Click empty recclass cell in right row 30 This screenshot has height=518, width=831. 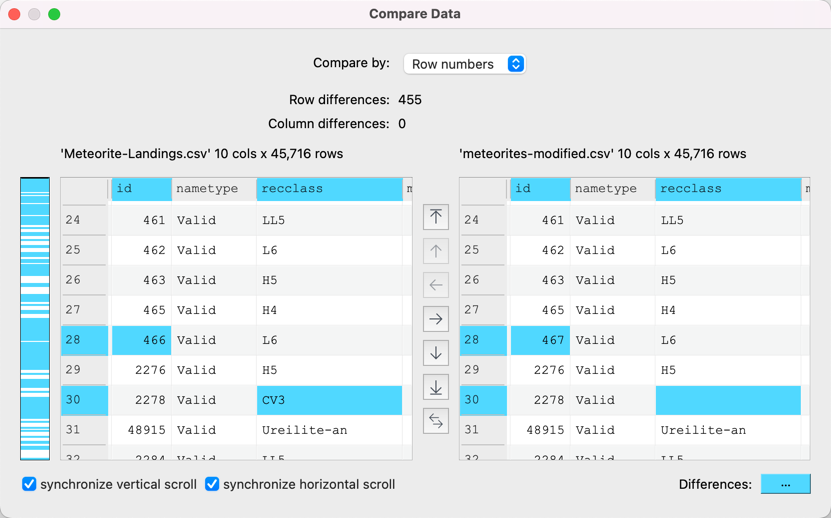click(x=727, y=400)
